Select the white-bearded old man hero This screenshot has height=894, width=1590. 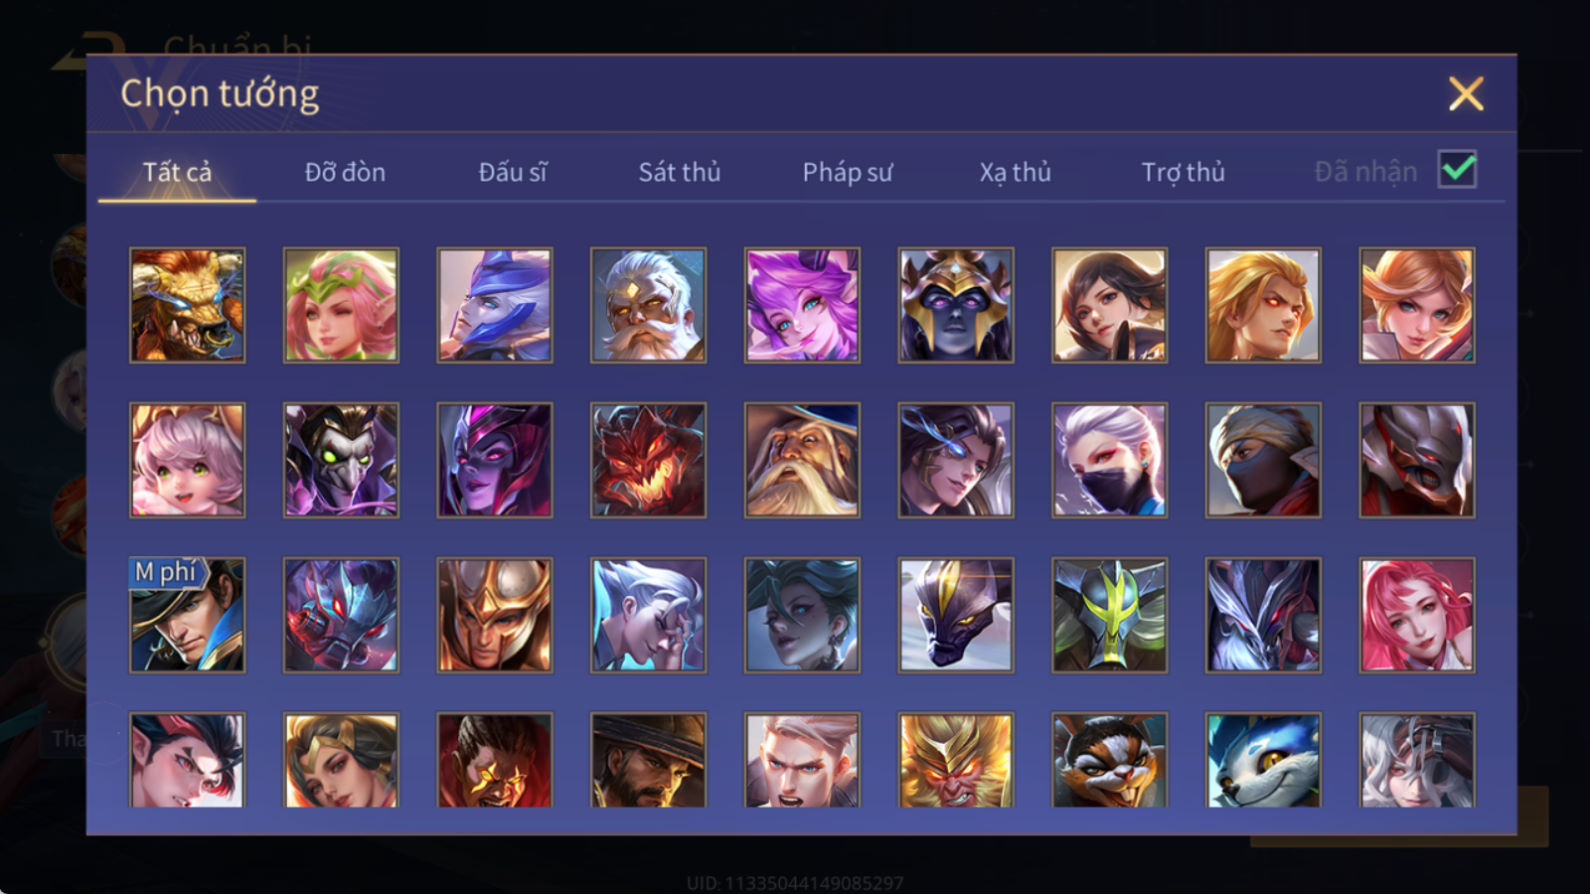648,305
